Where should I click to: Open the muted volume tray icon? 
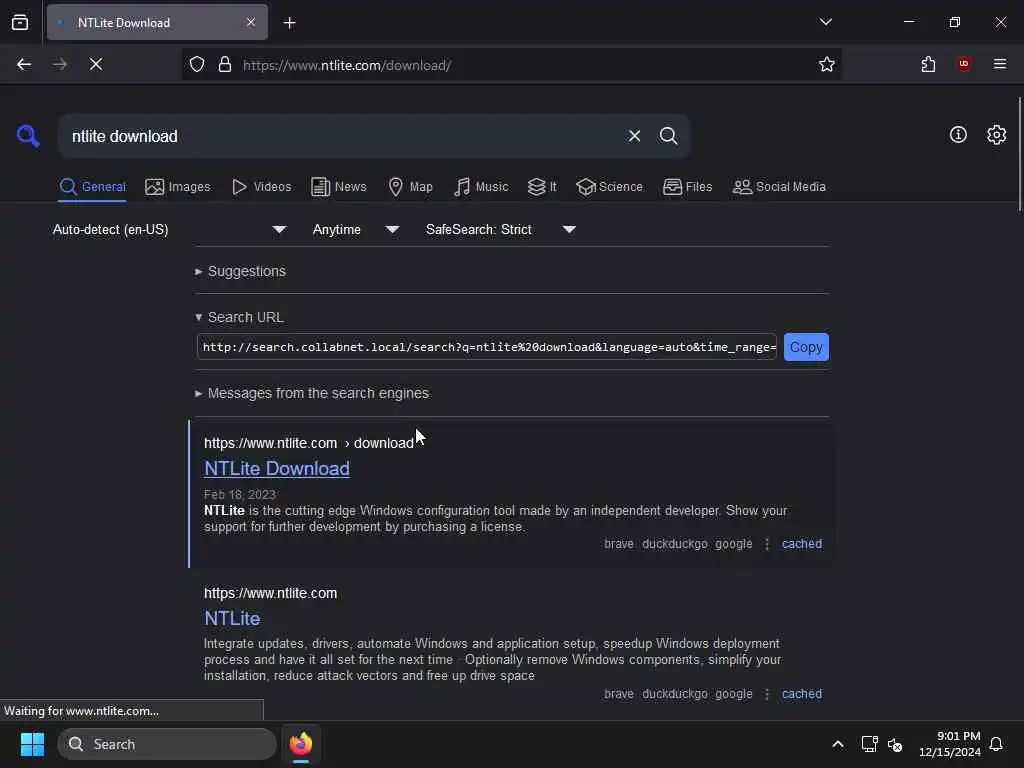click(x=895, y=744)
